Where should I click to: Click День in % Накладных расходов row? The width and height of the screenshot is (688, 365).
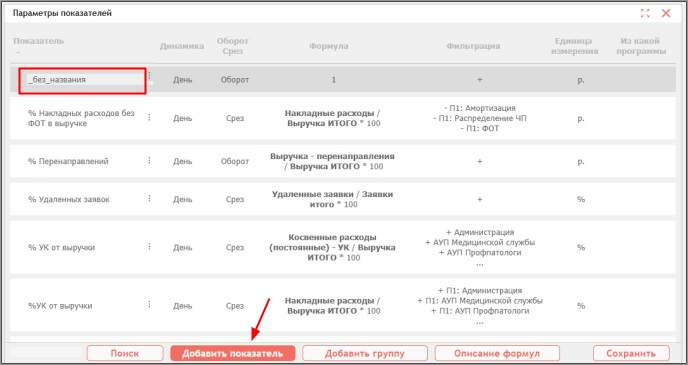183,118
